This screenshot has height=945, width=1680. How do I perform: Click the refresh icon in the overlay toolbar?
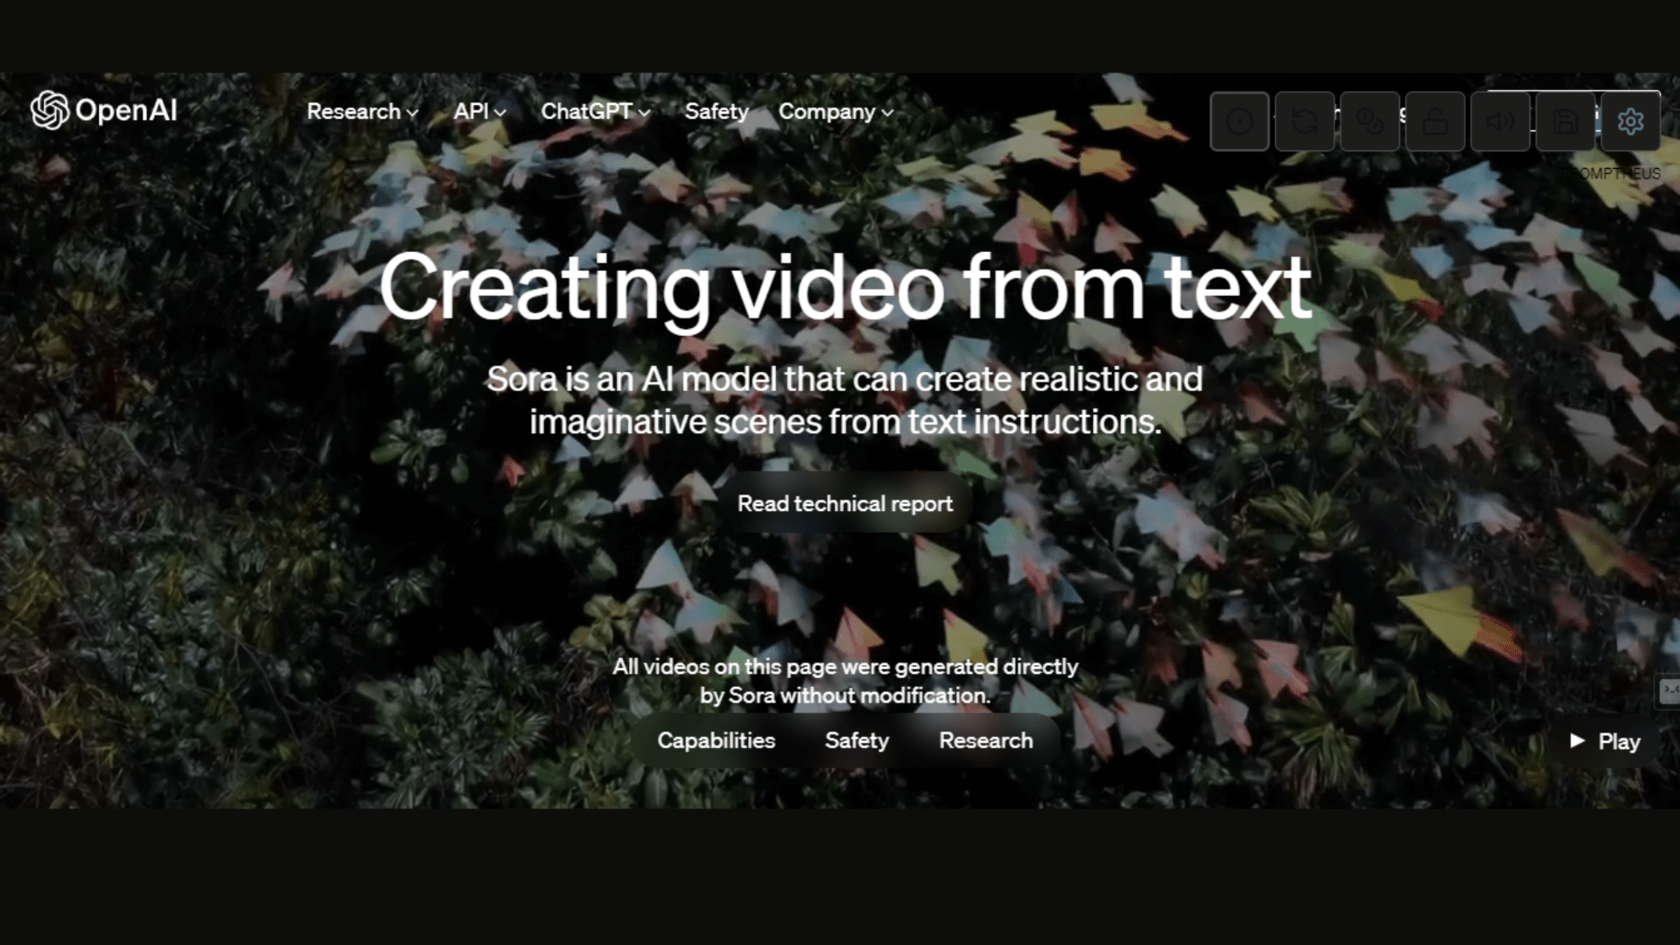(1304, 121)
